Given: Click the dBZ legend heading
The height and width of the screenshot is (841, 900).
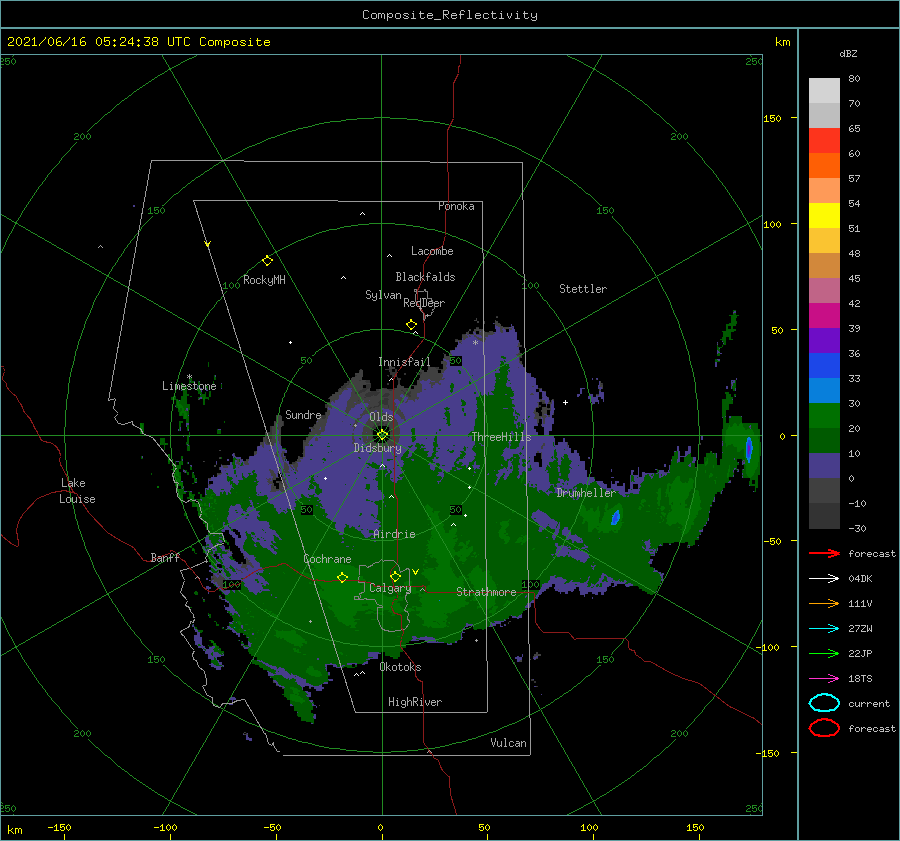Looking at the screenshot, I should 848,53.
